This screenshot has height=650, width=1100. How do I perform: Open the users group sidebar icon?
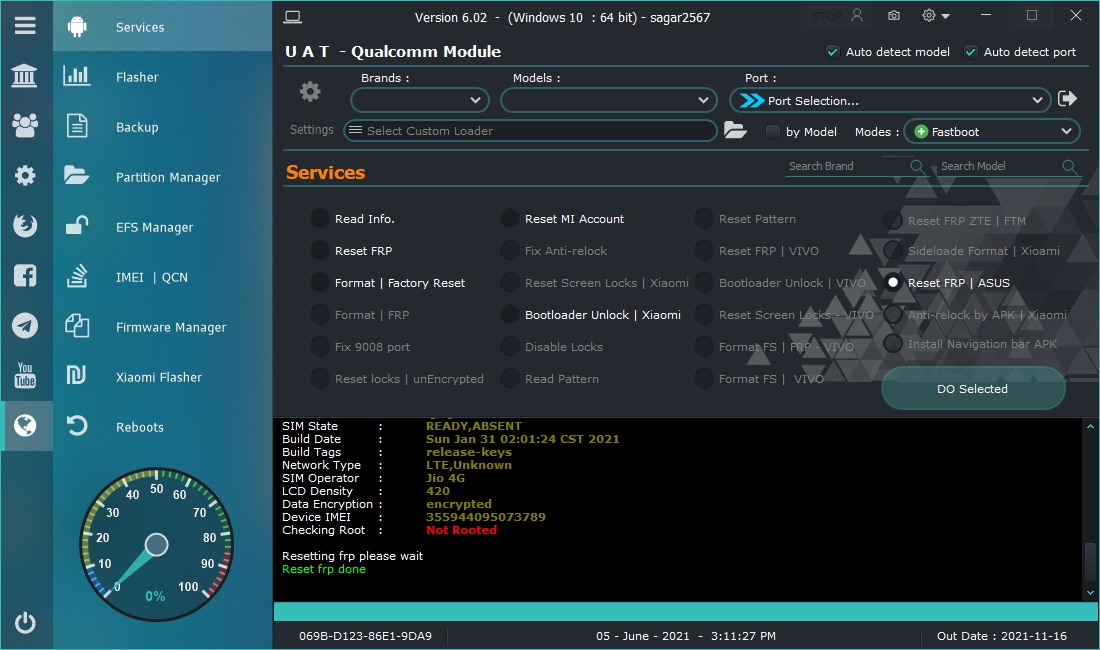[x=25, y=126]
